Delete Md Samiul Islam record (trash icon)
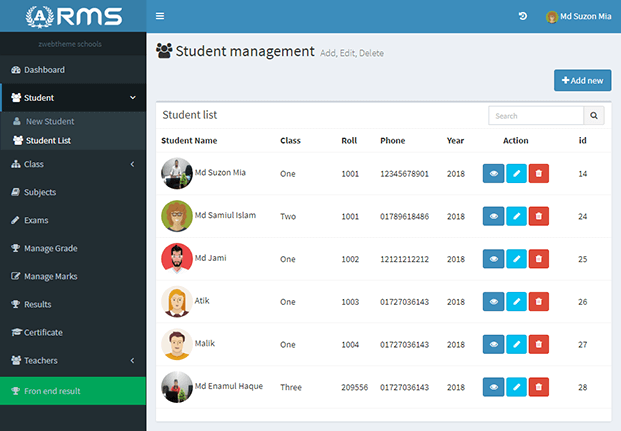Image resolution: width=621 pixels, height=431 pixels. 539,216
